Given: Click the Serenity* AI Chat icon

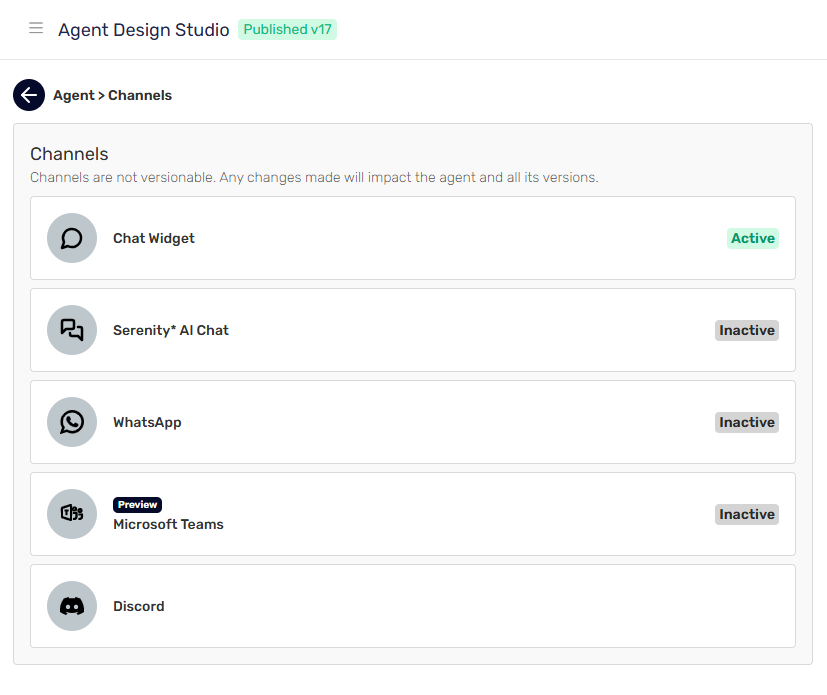Looking at the screenshot, I should click(72, 330).
